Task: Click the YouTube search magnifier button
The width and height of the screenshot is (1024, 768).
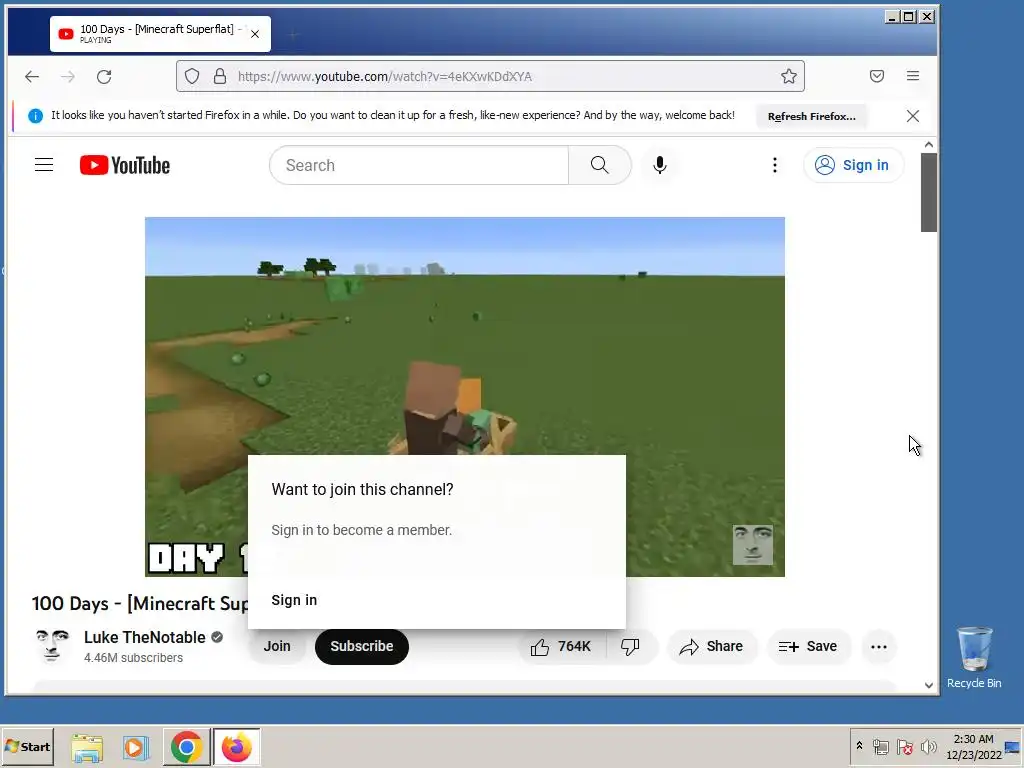Action: (x=600, y=165)
